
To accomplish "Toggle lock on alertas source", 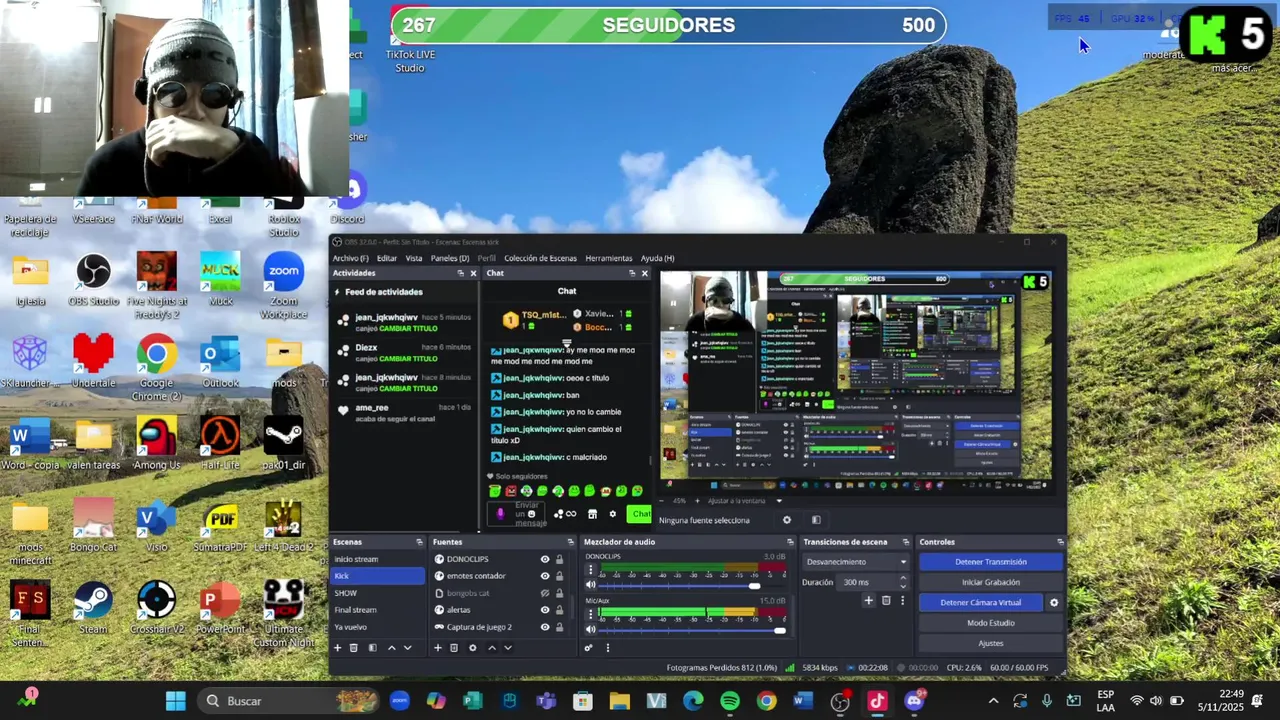I will pyautogui.click(x=560, y=610).
